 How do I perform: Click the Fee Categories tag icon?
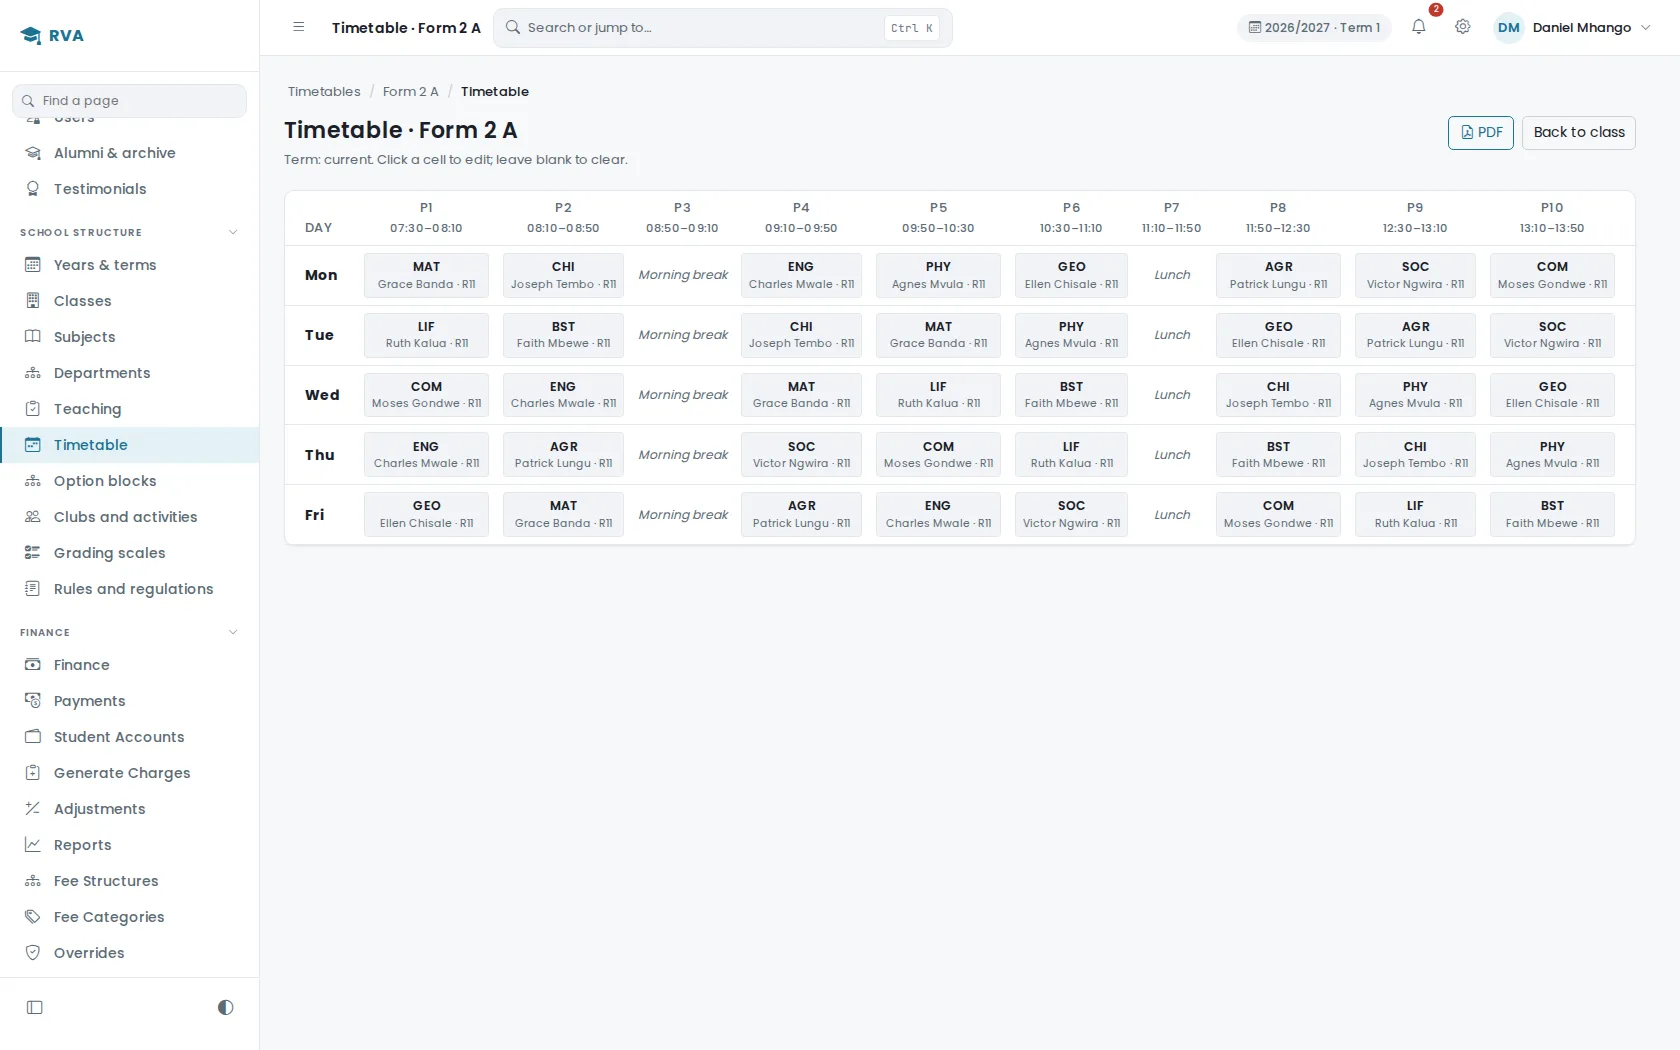click(33, 917)
